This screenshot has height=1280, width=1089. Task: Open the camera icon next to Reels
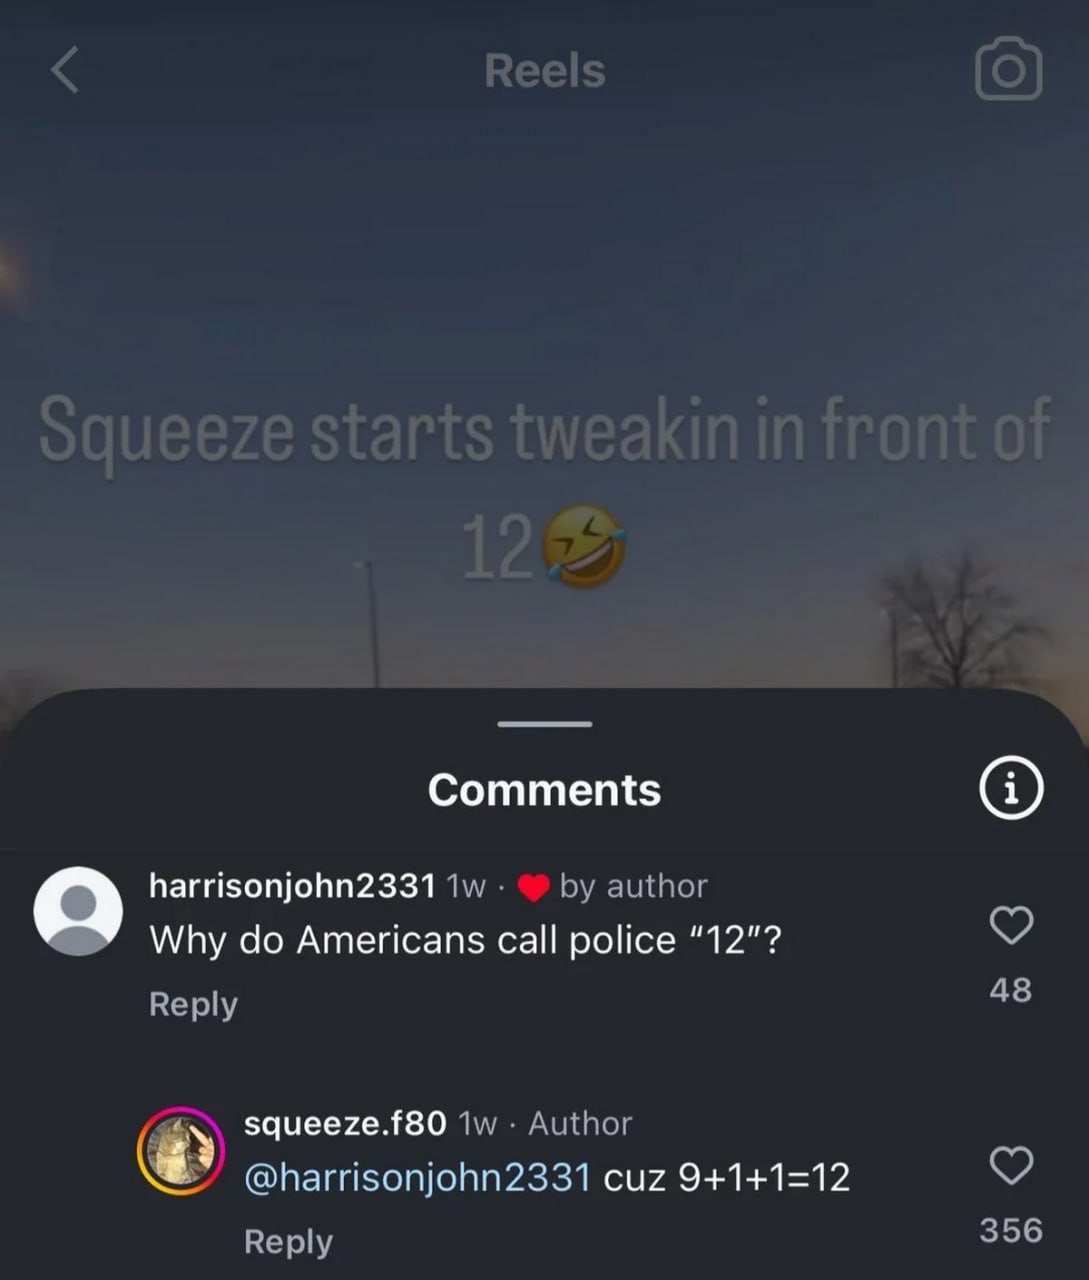pos(1009,69)
